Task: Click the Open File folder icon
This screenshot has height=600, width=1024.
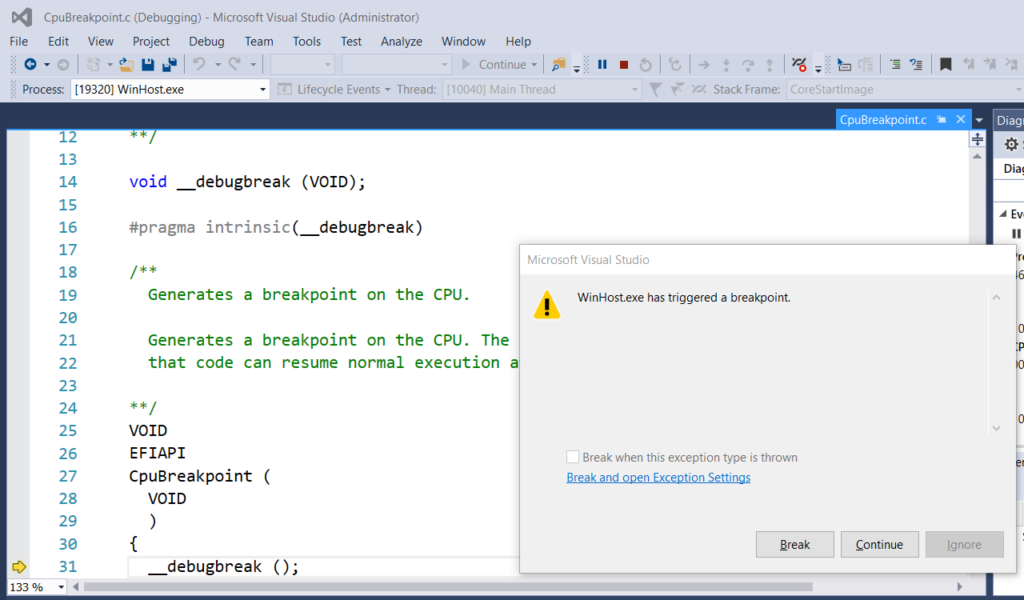Action: pyautogui.click(x=126, y=64)
